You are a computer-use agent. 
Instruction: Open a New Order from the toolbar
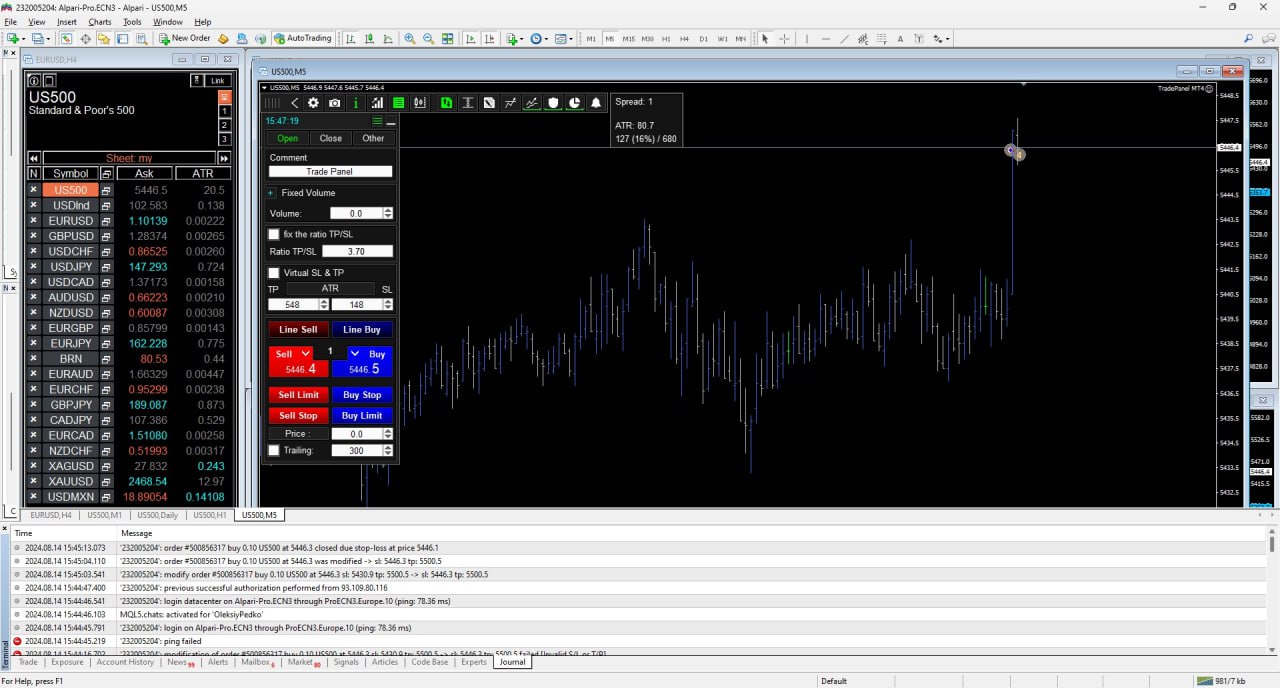190,38
